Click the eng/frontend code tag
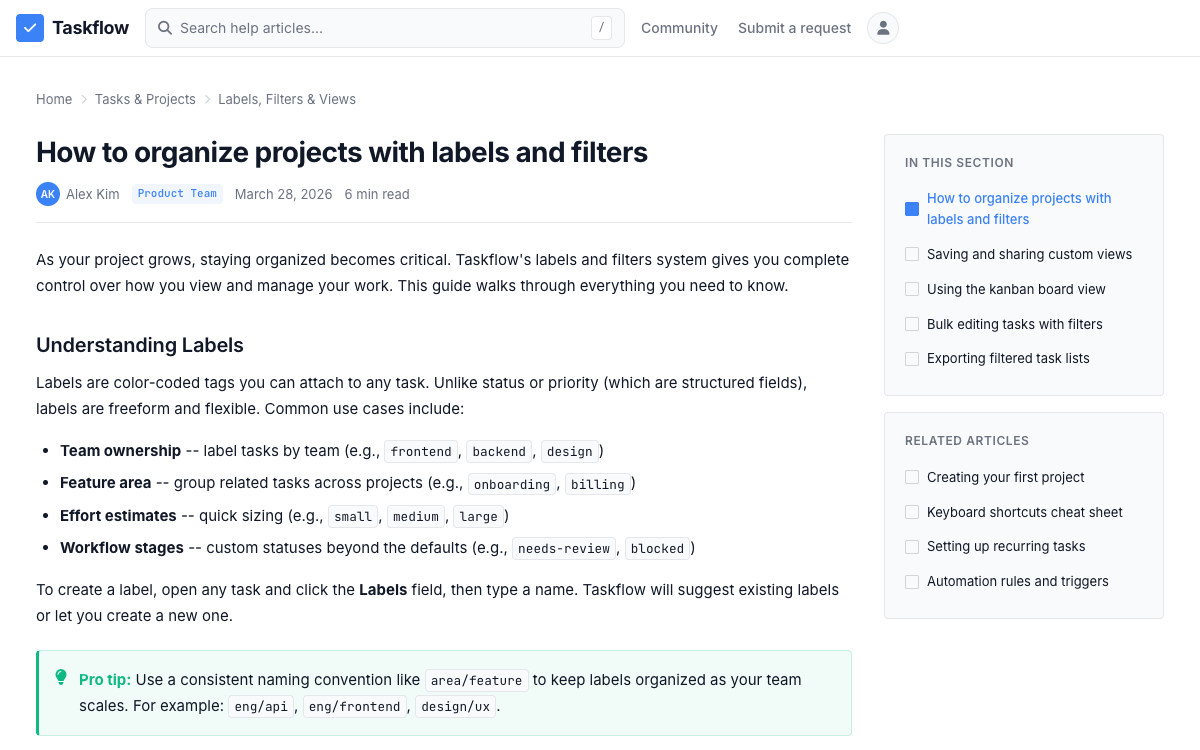 (355, 706)
